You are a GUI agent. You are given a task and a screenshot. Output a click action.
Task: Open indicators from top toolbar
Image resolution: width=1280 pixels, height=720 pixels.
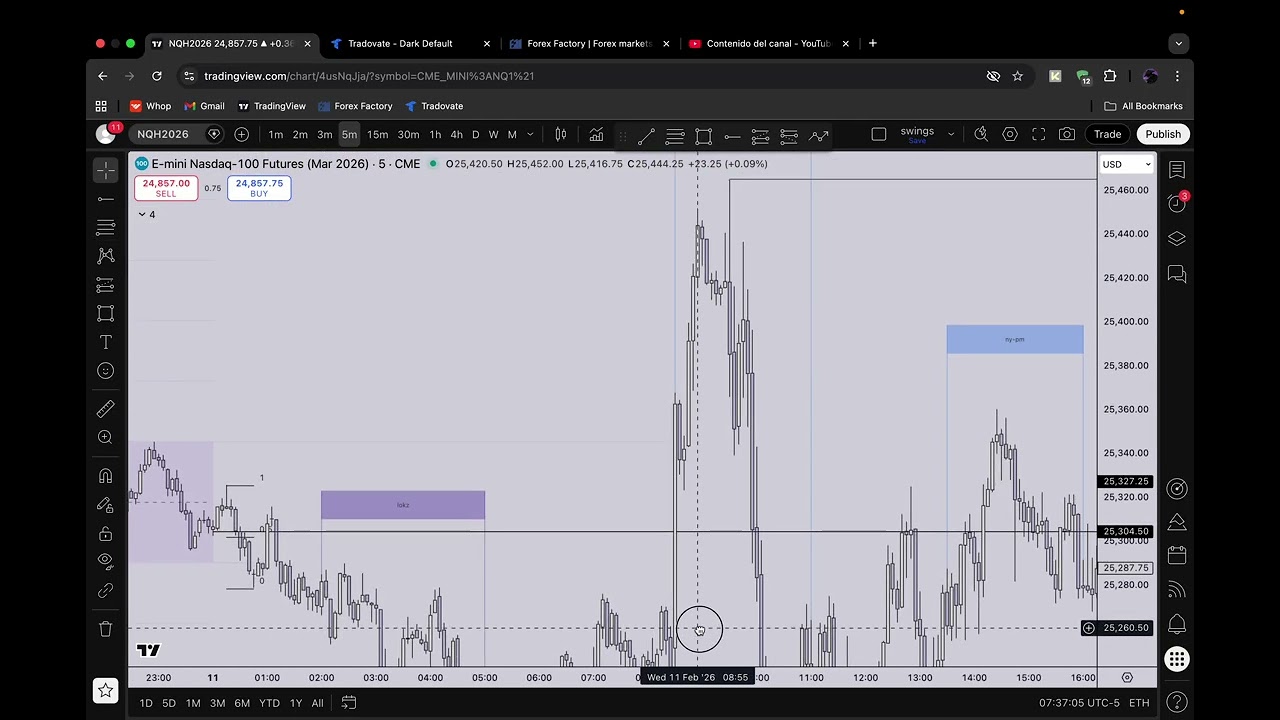pyautogui.click(x=596, y=134)
